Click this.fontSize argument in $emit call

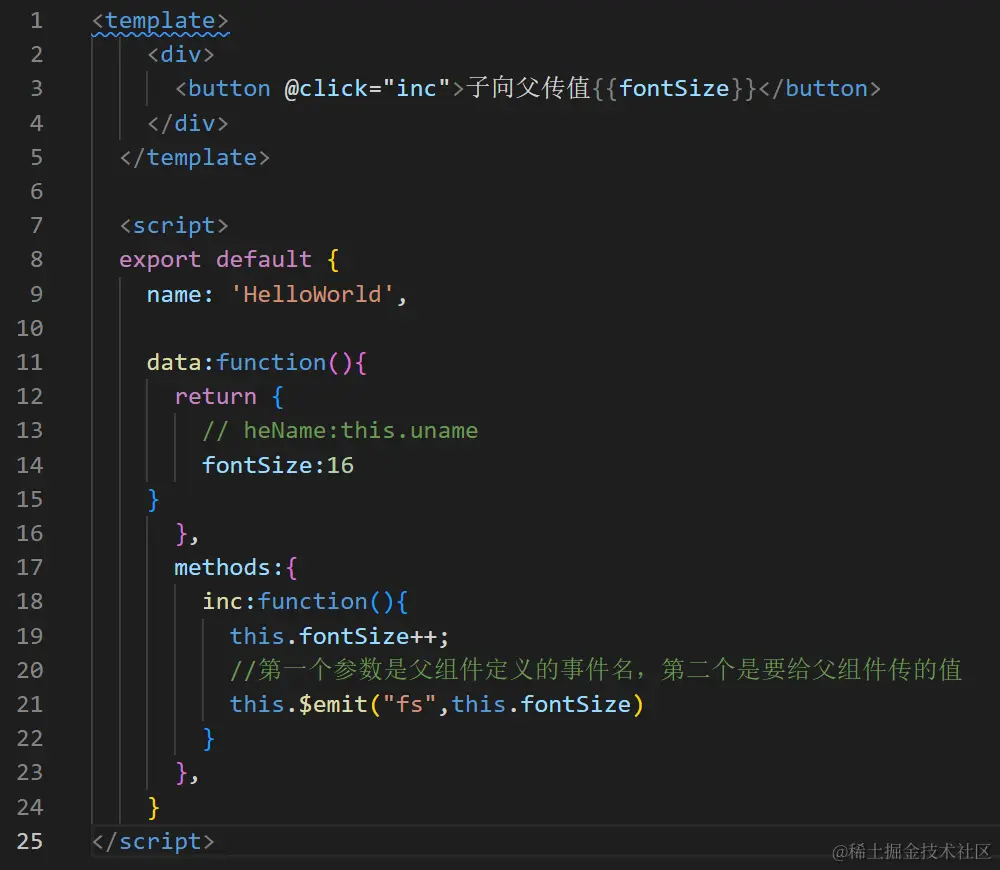click(541, 704)
